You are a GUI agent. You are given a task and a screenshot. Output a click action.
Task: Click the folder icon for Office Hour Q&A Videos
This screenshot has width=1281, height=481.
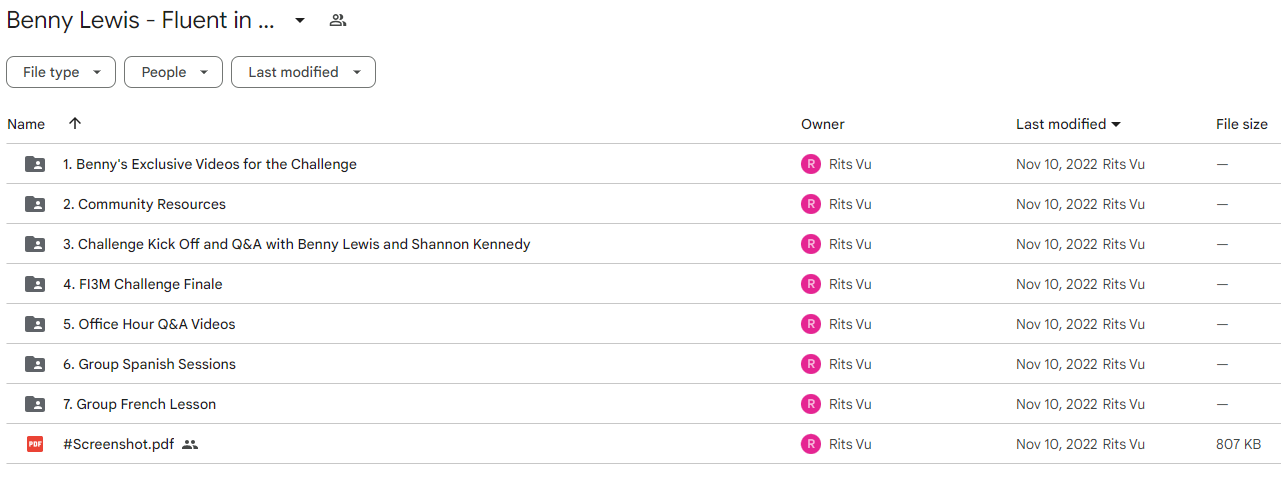tap(35, 324)
